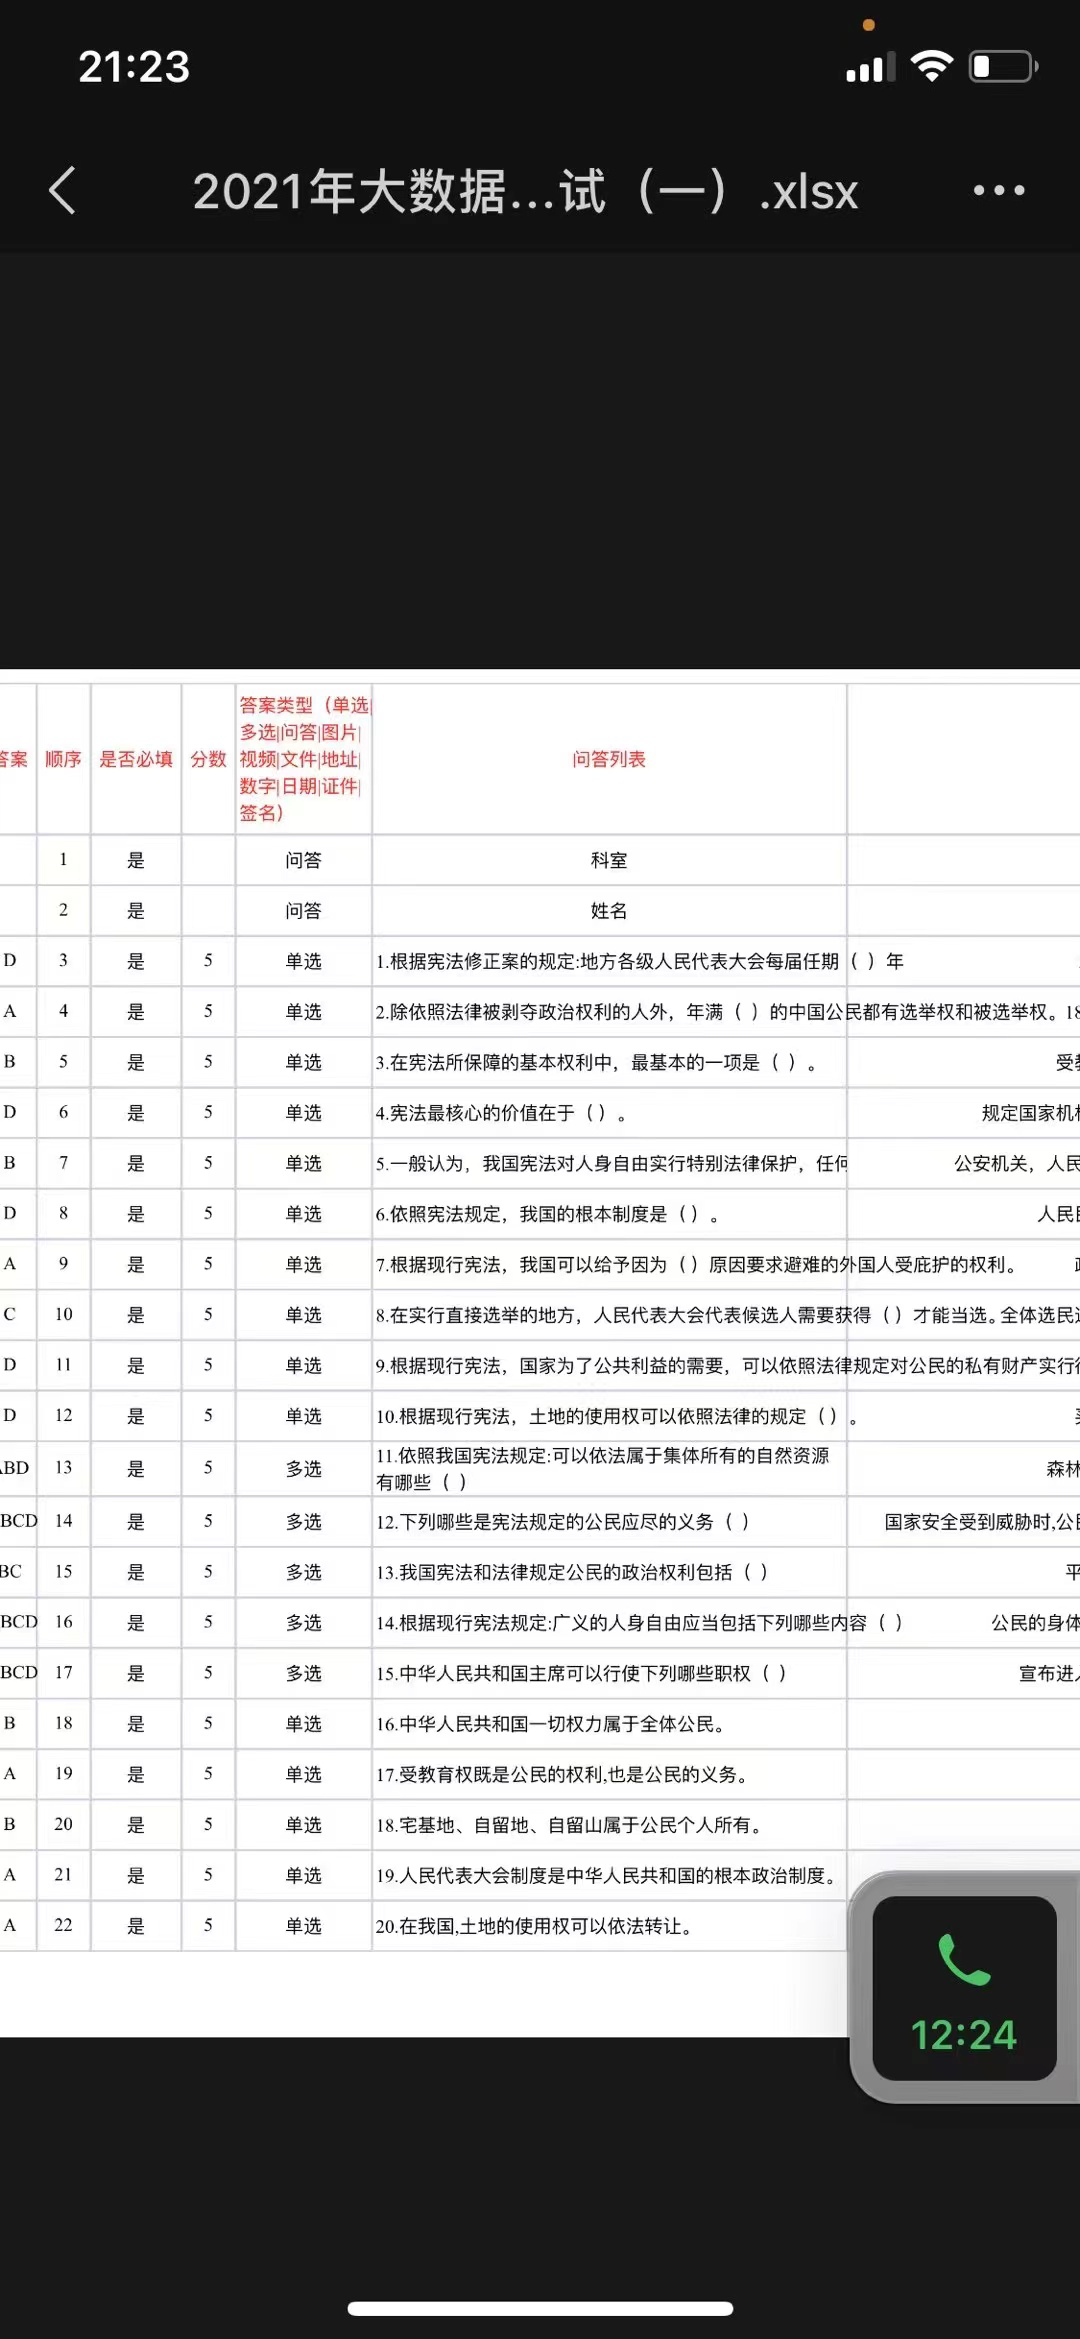Select question 19 人民代表大会制度
1080x2339 pixels.
(609, 1875)
